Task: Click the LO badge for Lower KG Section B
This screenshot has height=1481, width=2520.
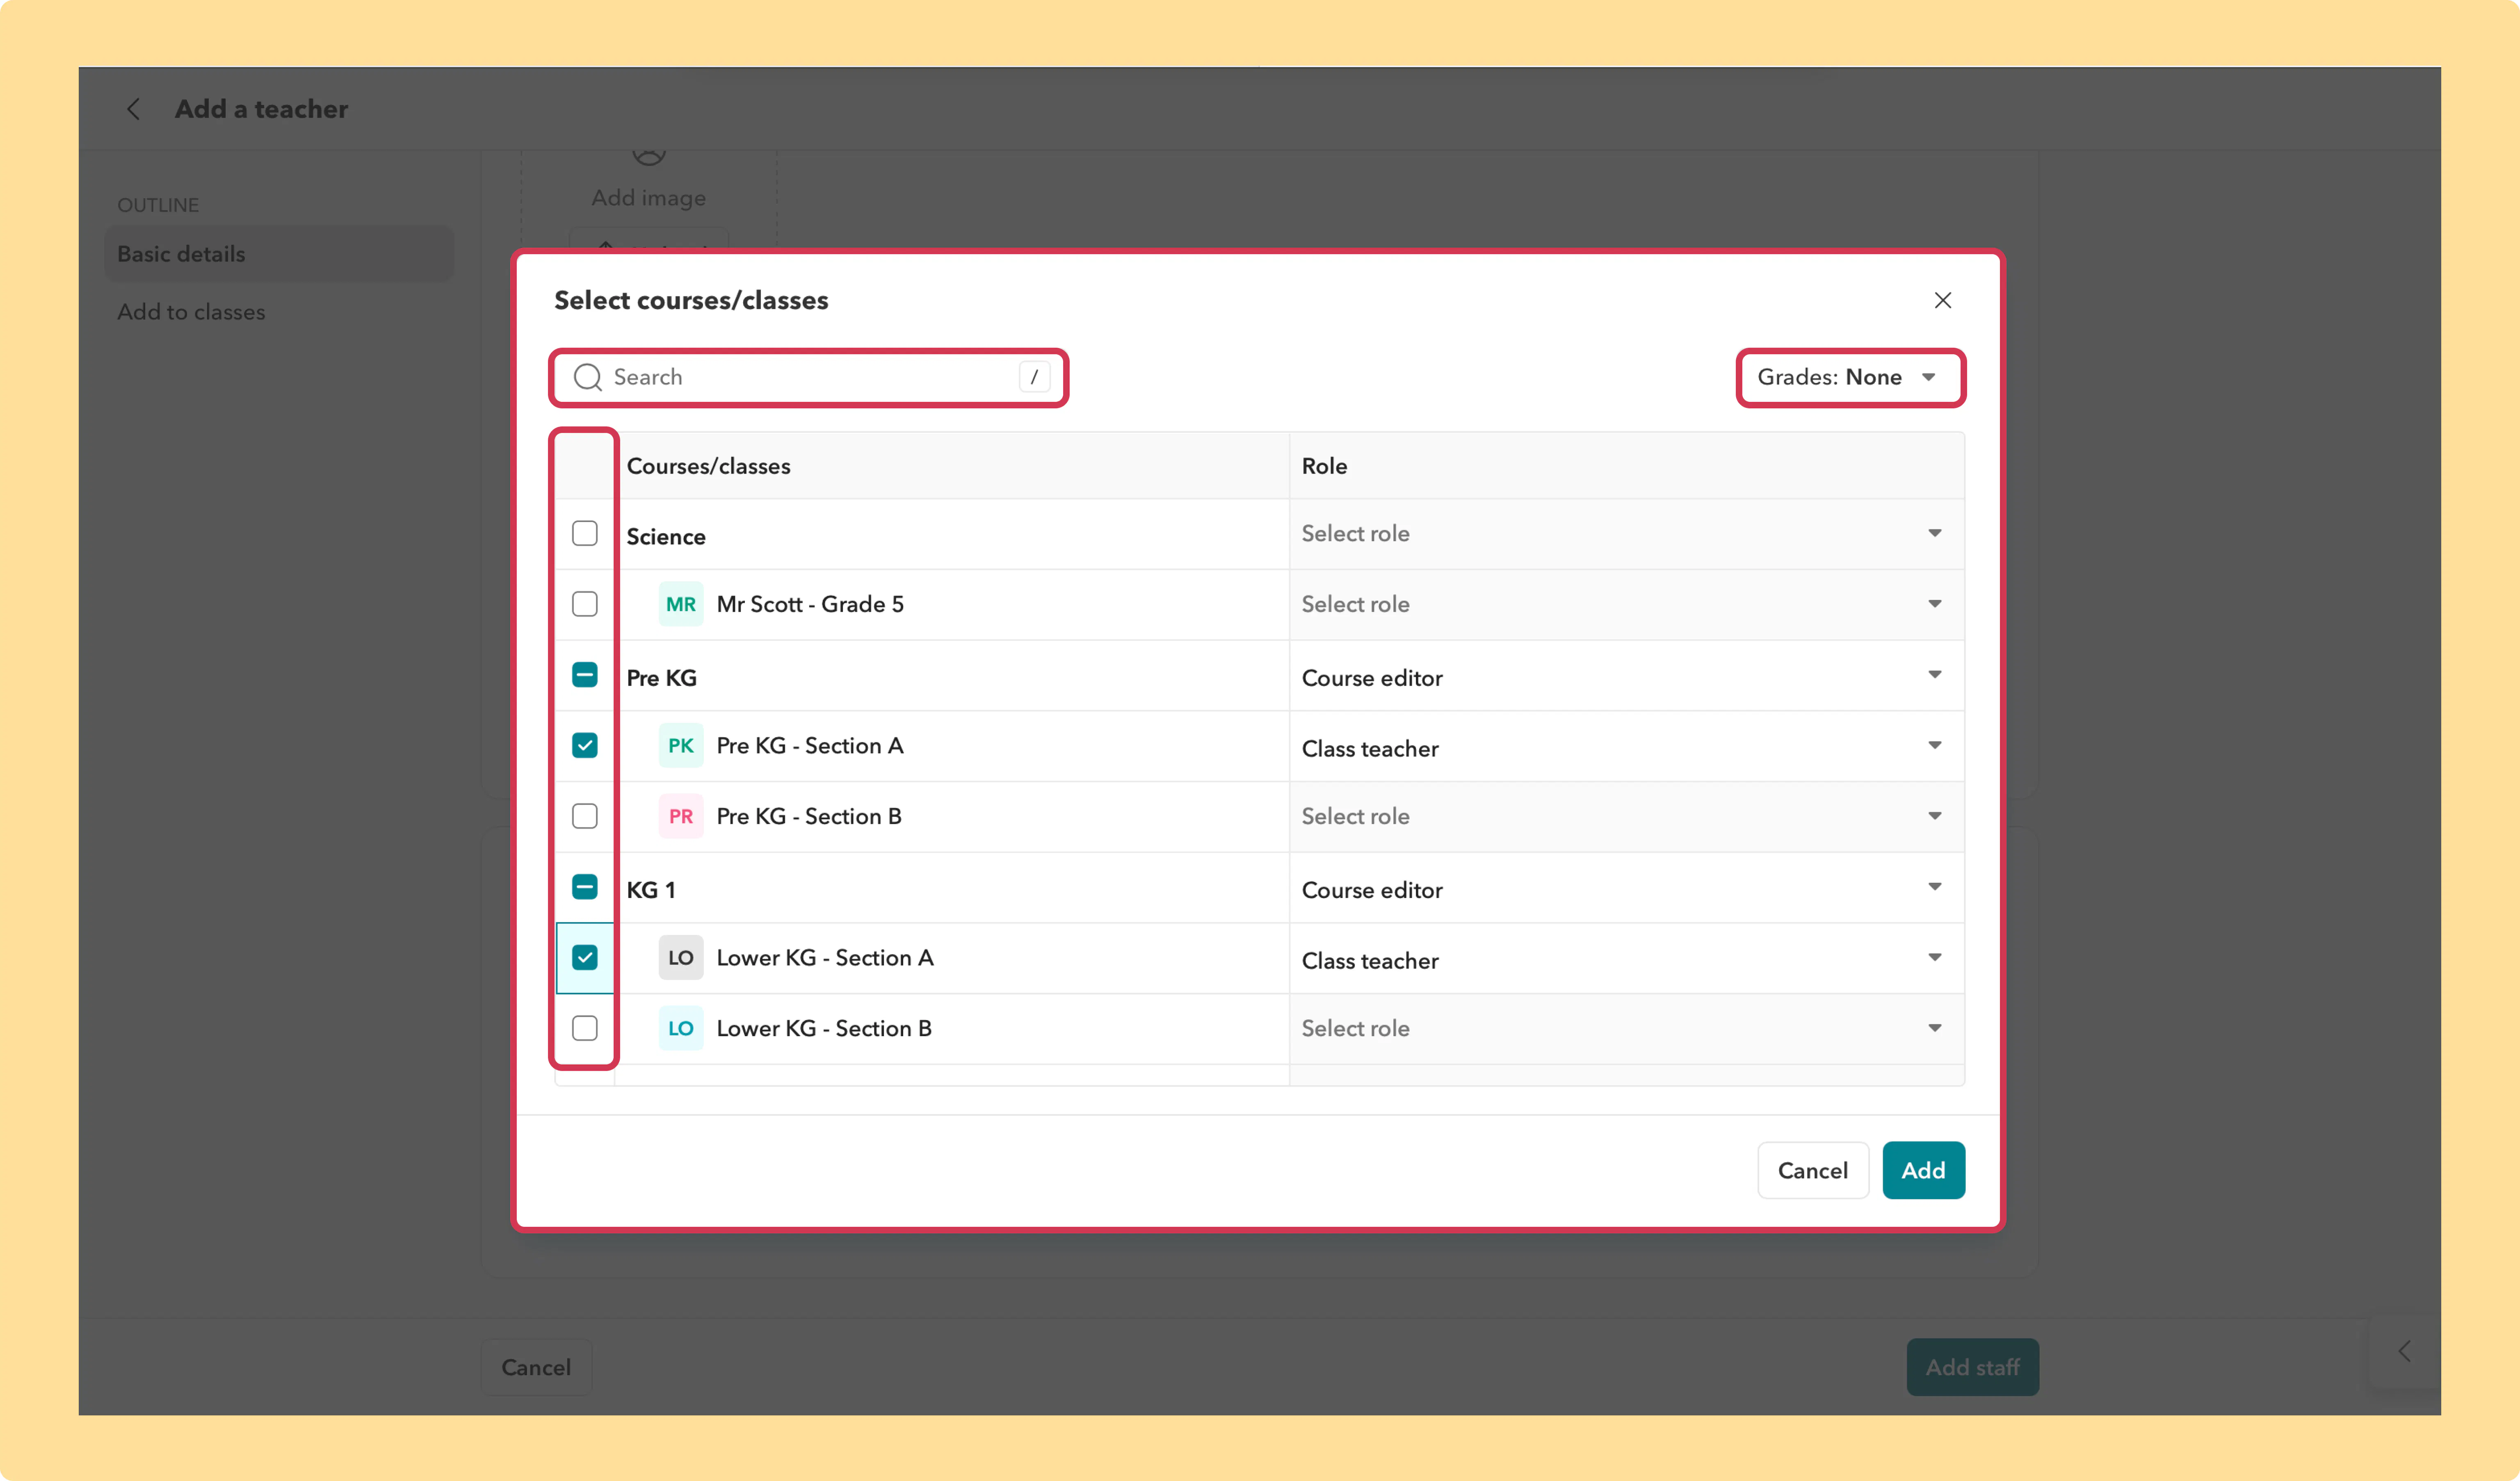Action: coord(680,1028)
